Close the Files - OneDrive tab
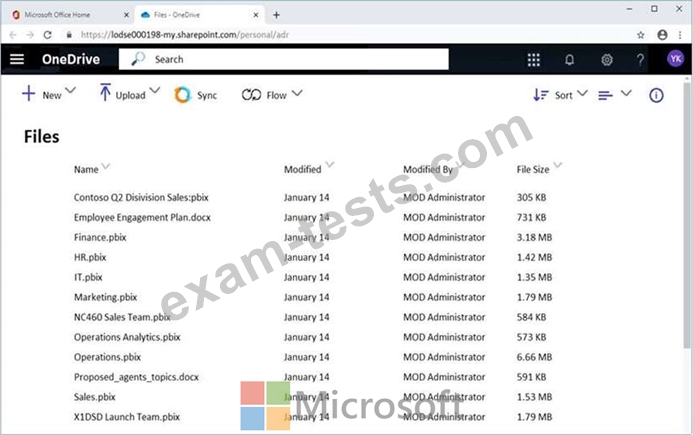Screen dimensions: 693x435 click(256, 15)
